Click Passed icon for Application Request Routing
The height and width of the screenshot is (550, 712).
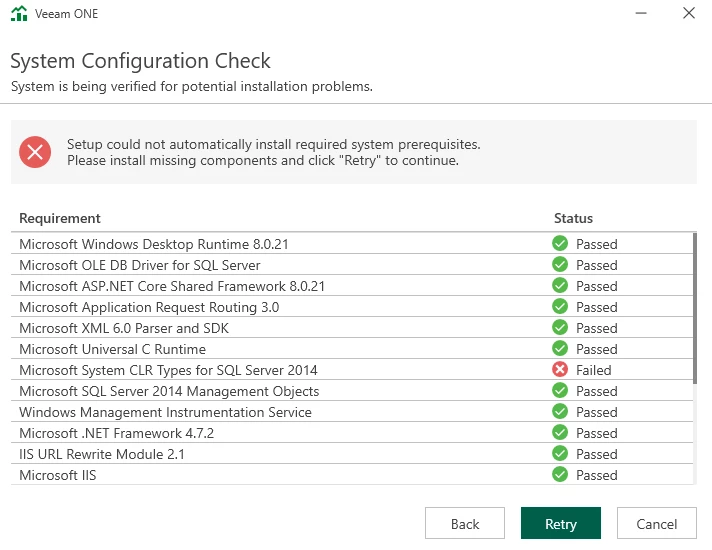(x=560, y=307)
